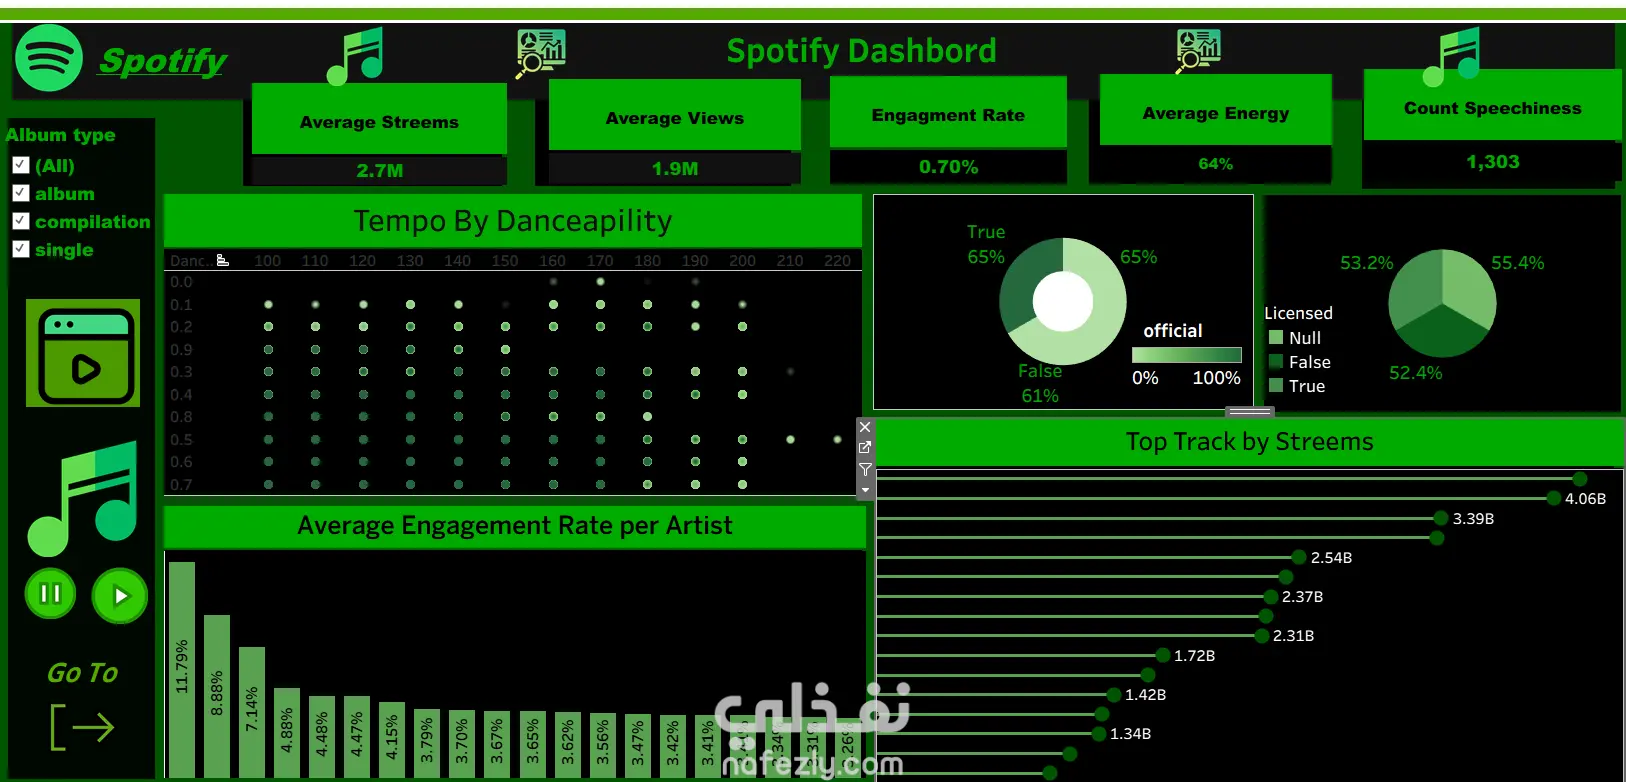Image resolution: width=1626 pixels, height=782 pixels.
Task: Click the 2.7M average streams value
Action: pos(380,171)
